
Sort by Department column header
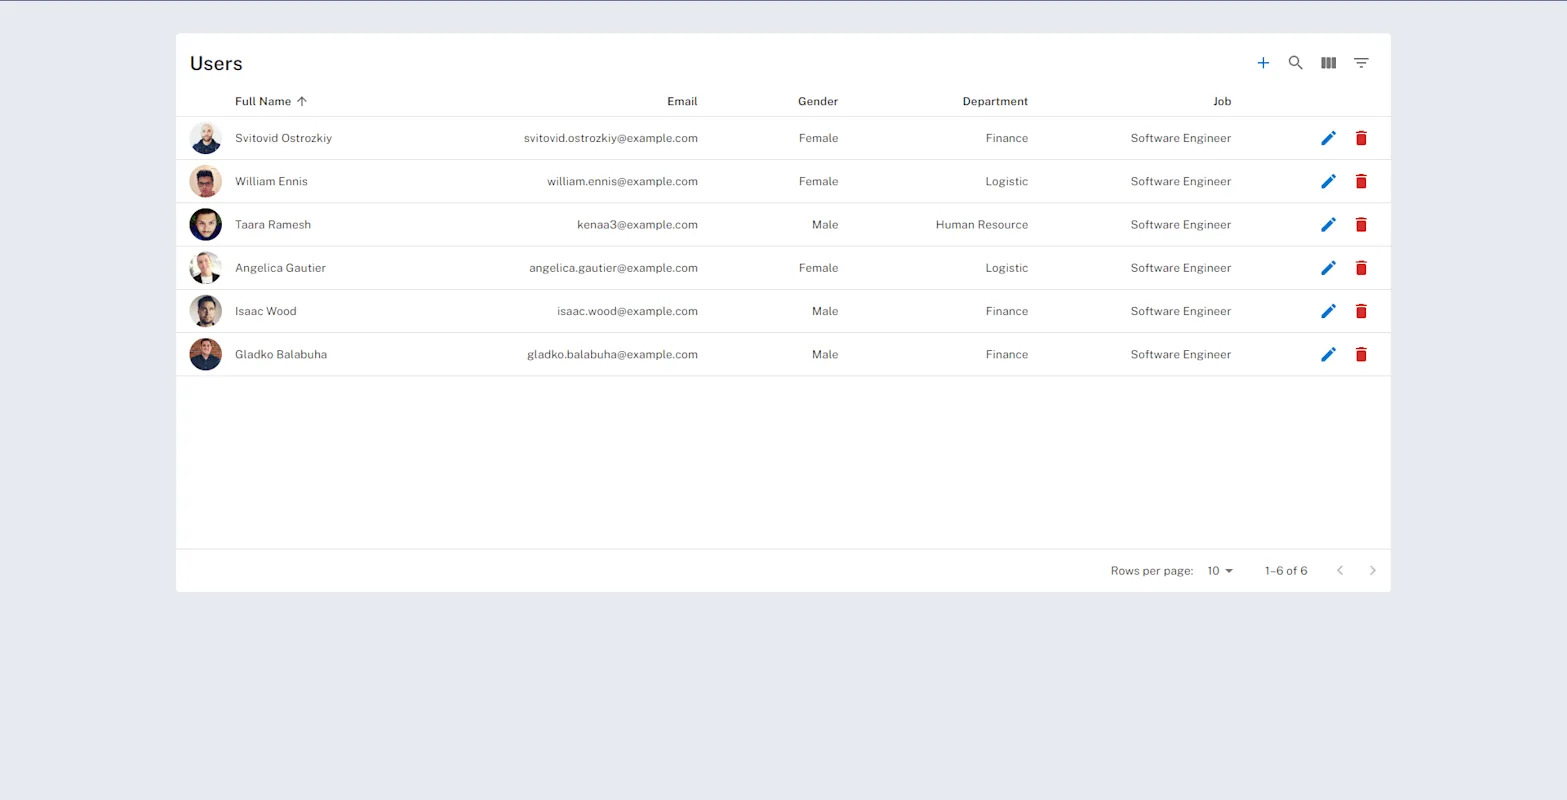(x=995, y=101)
